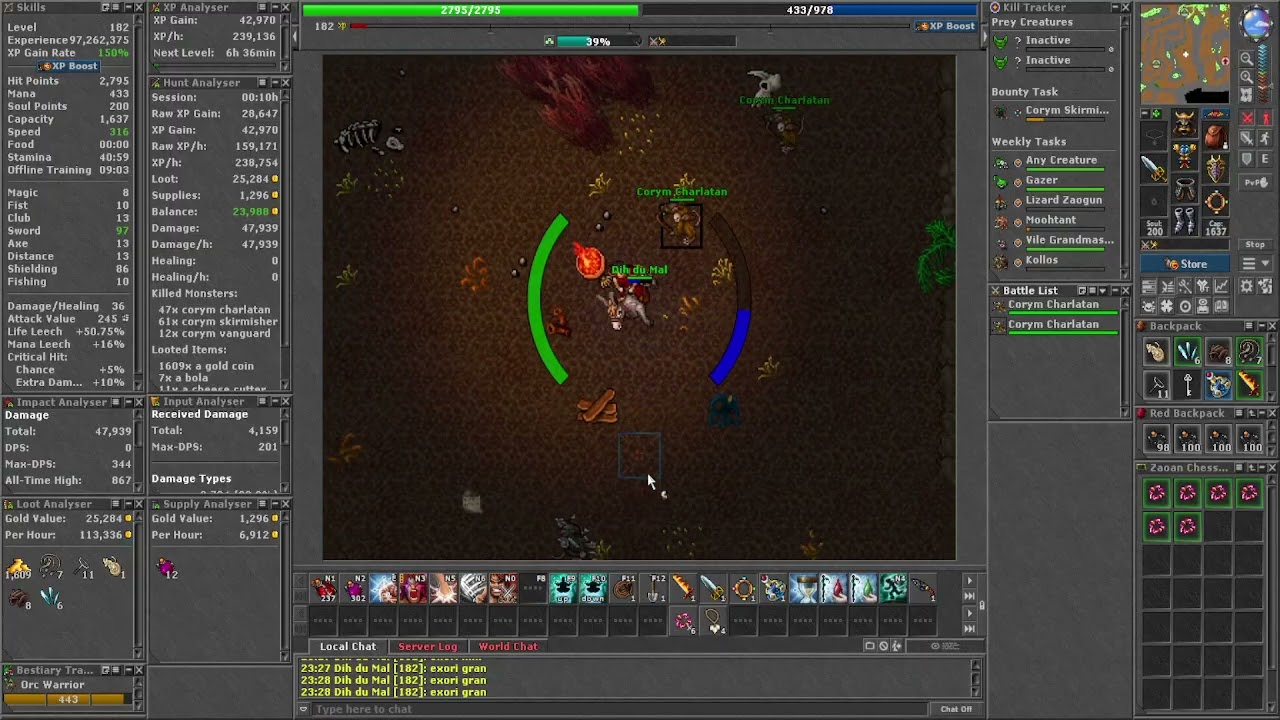
Task: Zoom out the minimap with magnifier minus
Action: (1247, 58)
